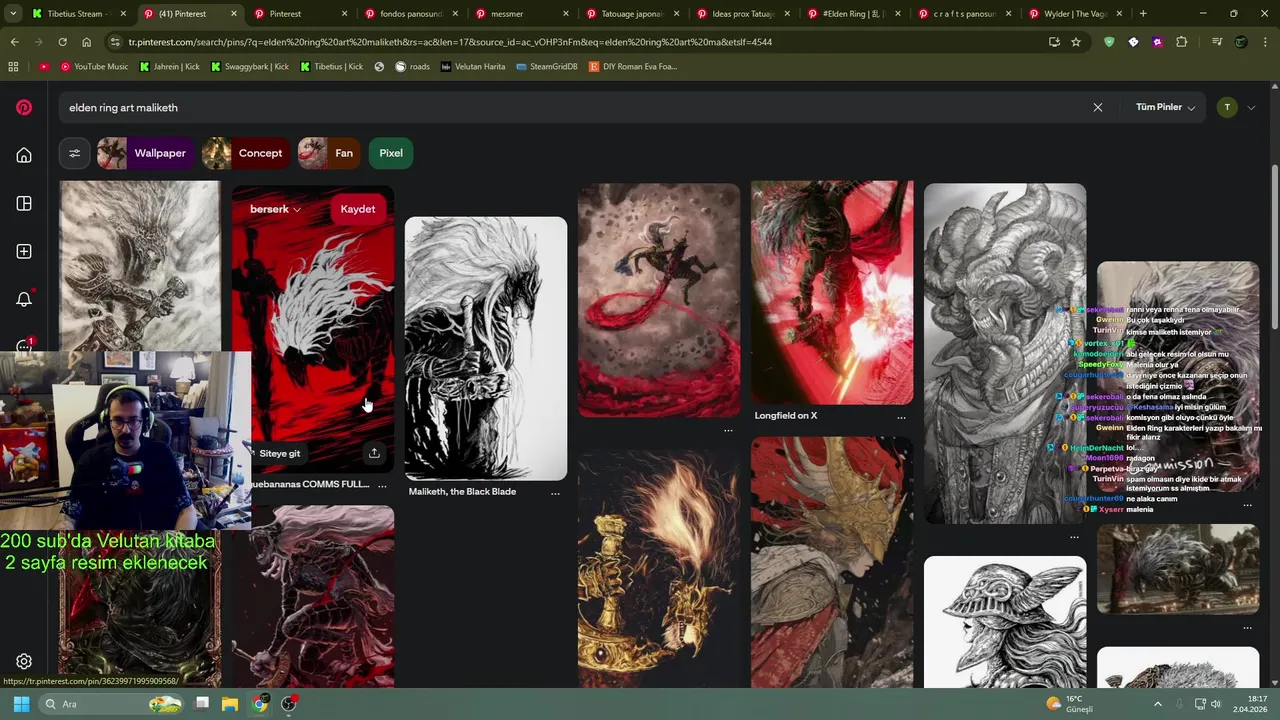Screen dimensions: 1280x720
Task: Open Chrome extensions puzzle icon
Action: 1182,42
